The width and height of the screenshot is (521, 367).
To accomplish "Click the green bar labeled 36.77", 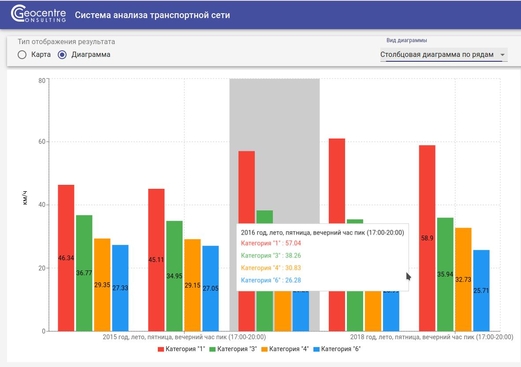I will point(84,273).
